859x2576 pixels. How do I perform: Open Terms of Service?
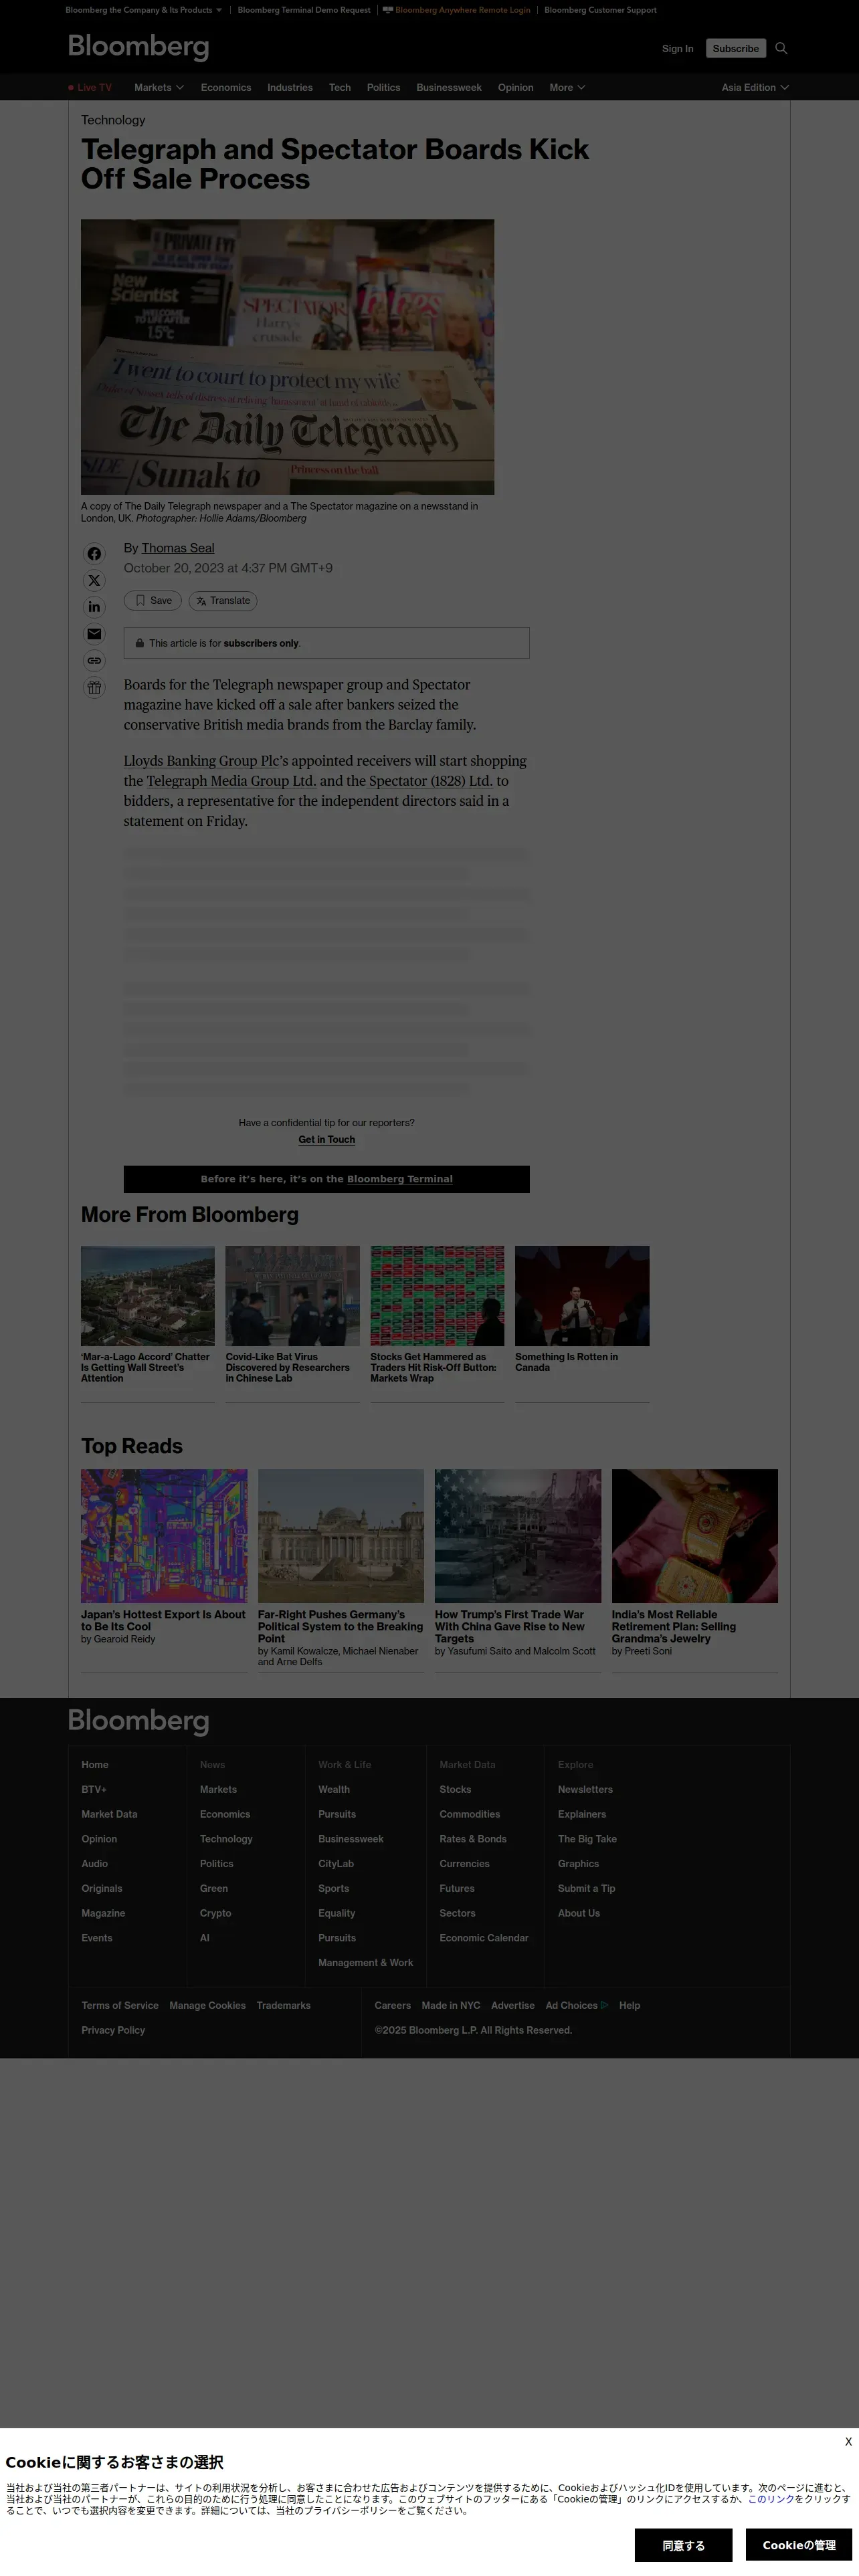pyautogui.click(x=120, y=2005)
